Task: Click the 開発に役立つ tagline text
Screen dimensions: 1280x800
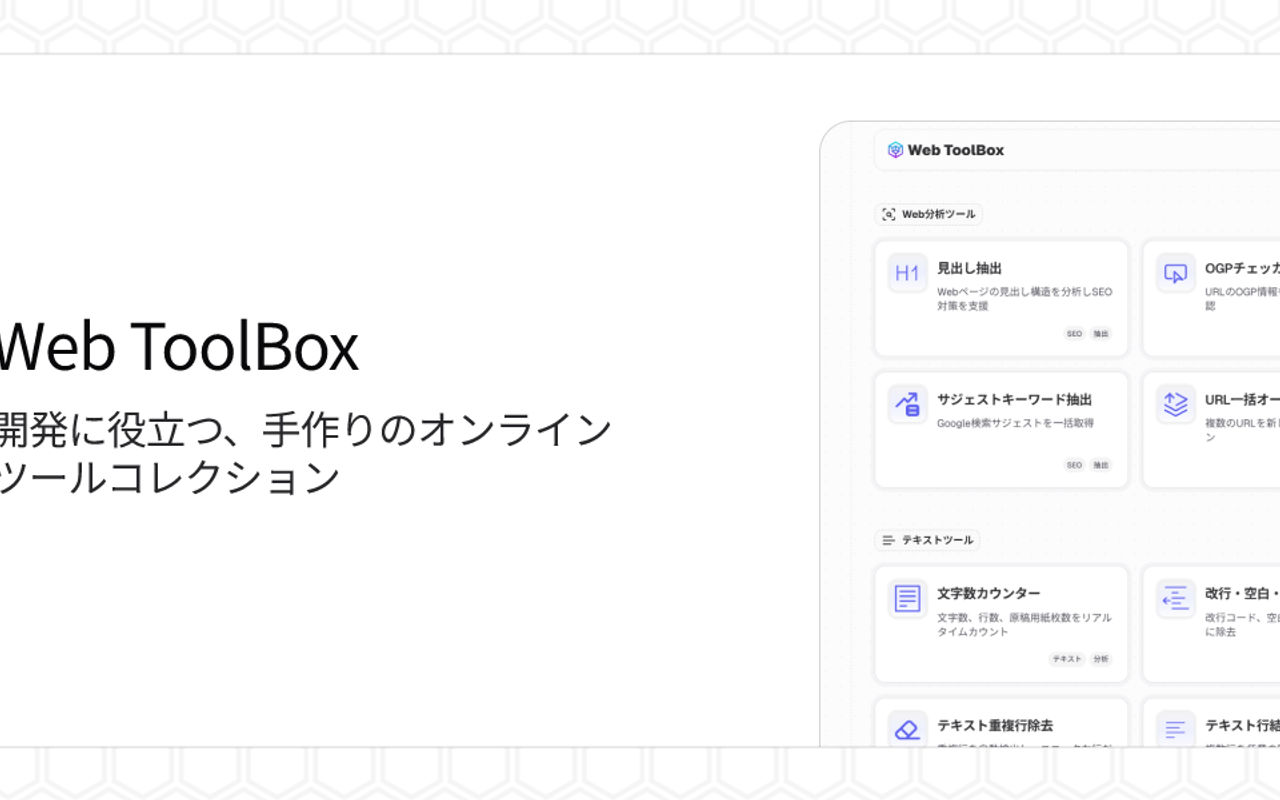Action: coord(305,454)
